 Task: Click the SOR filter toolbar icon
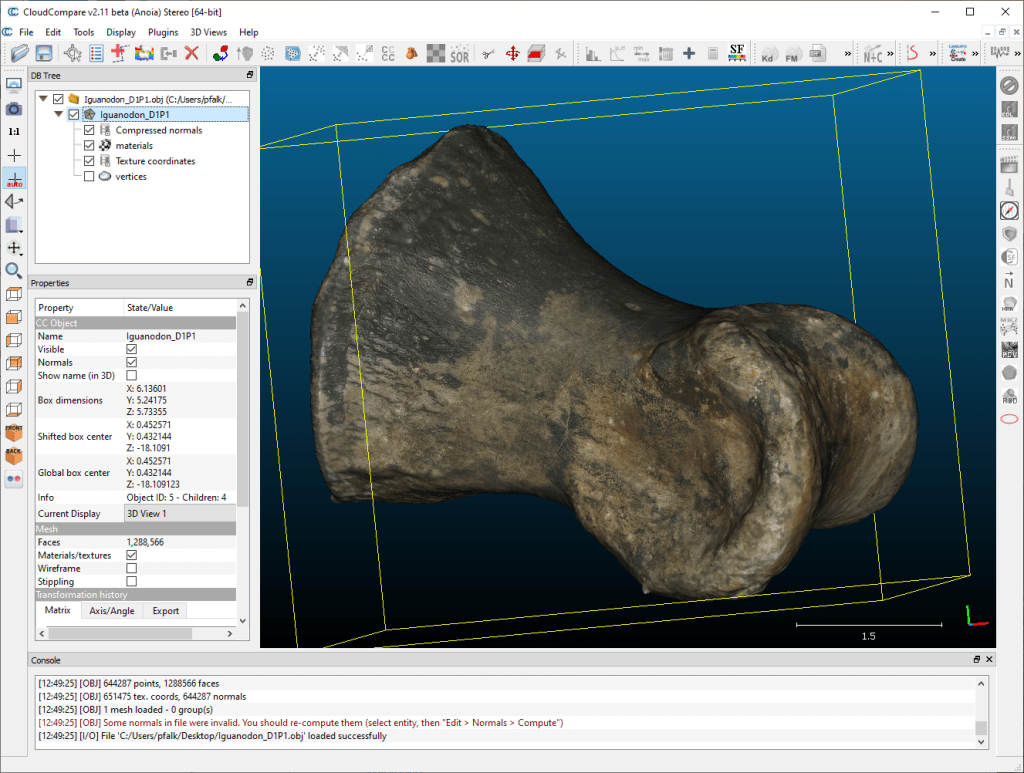[x=459, y=53]
